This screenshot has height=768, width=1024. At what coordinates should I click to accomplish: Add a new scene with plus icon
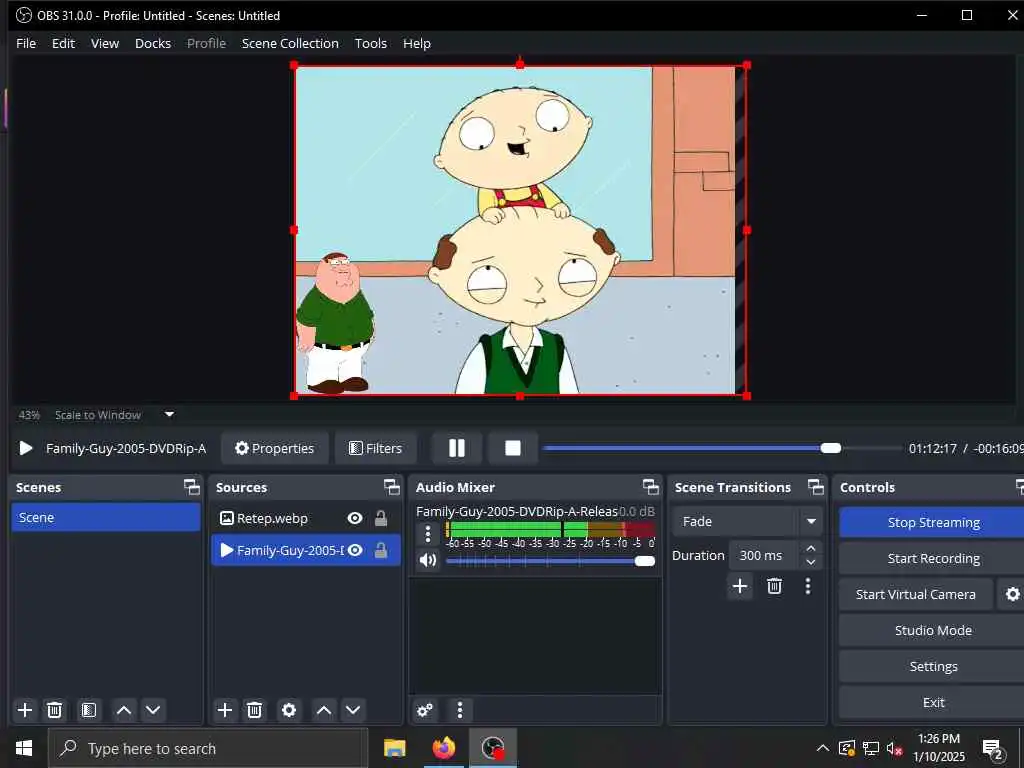pyautogui.click(x=25, y=710)
